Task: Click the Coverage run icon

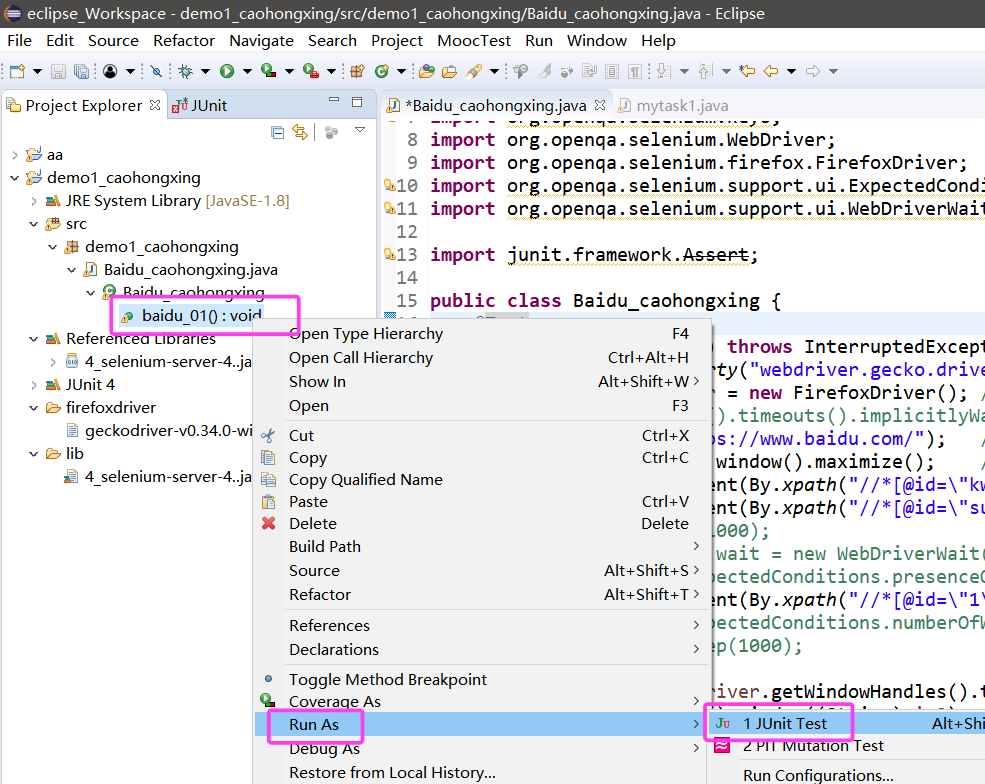Action: (x=268, y=71)
